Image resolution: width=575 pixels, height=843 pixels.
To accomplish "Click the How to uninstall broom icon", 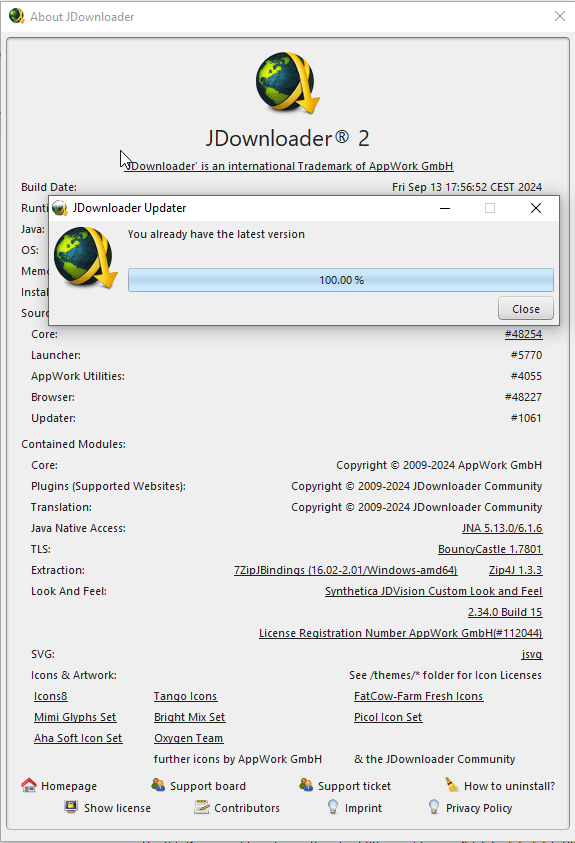I will pos(452,785).
